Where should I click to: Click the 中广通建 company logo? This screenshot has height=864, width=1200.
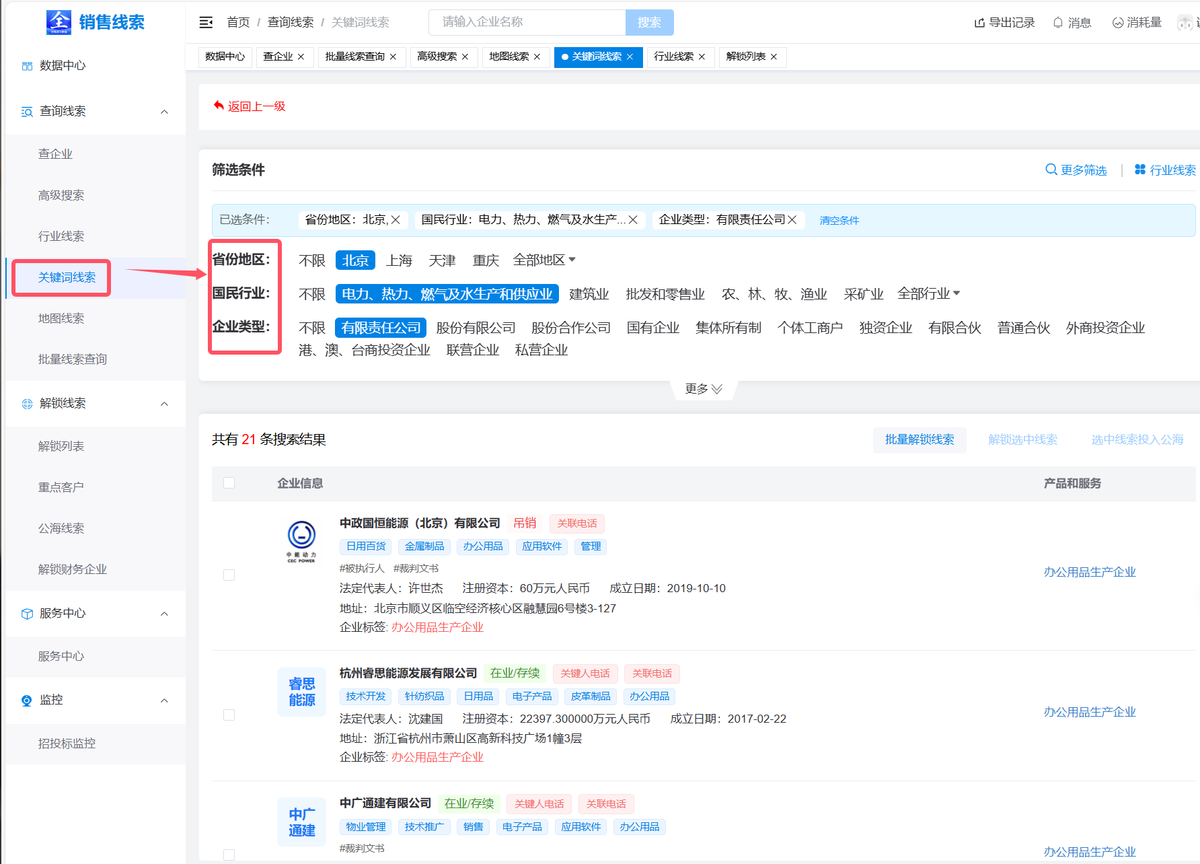pos(301,822)
